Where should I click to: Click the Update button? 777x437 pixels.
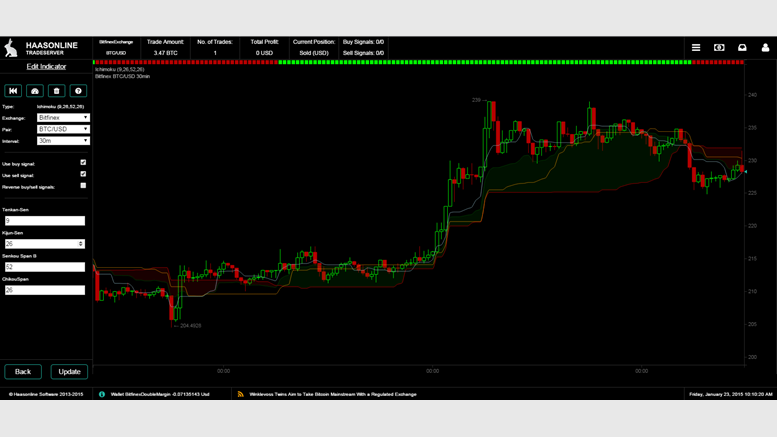69,372
